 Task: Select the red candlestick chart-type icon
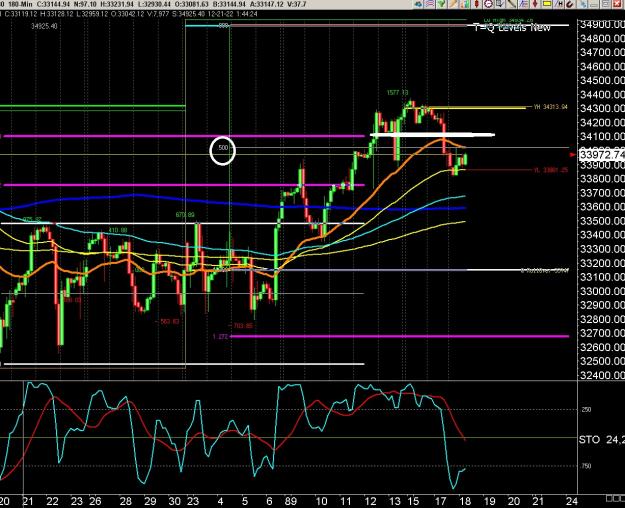pos(476,4)
